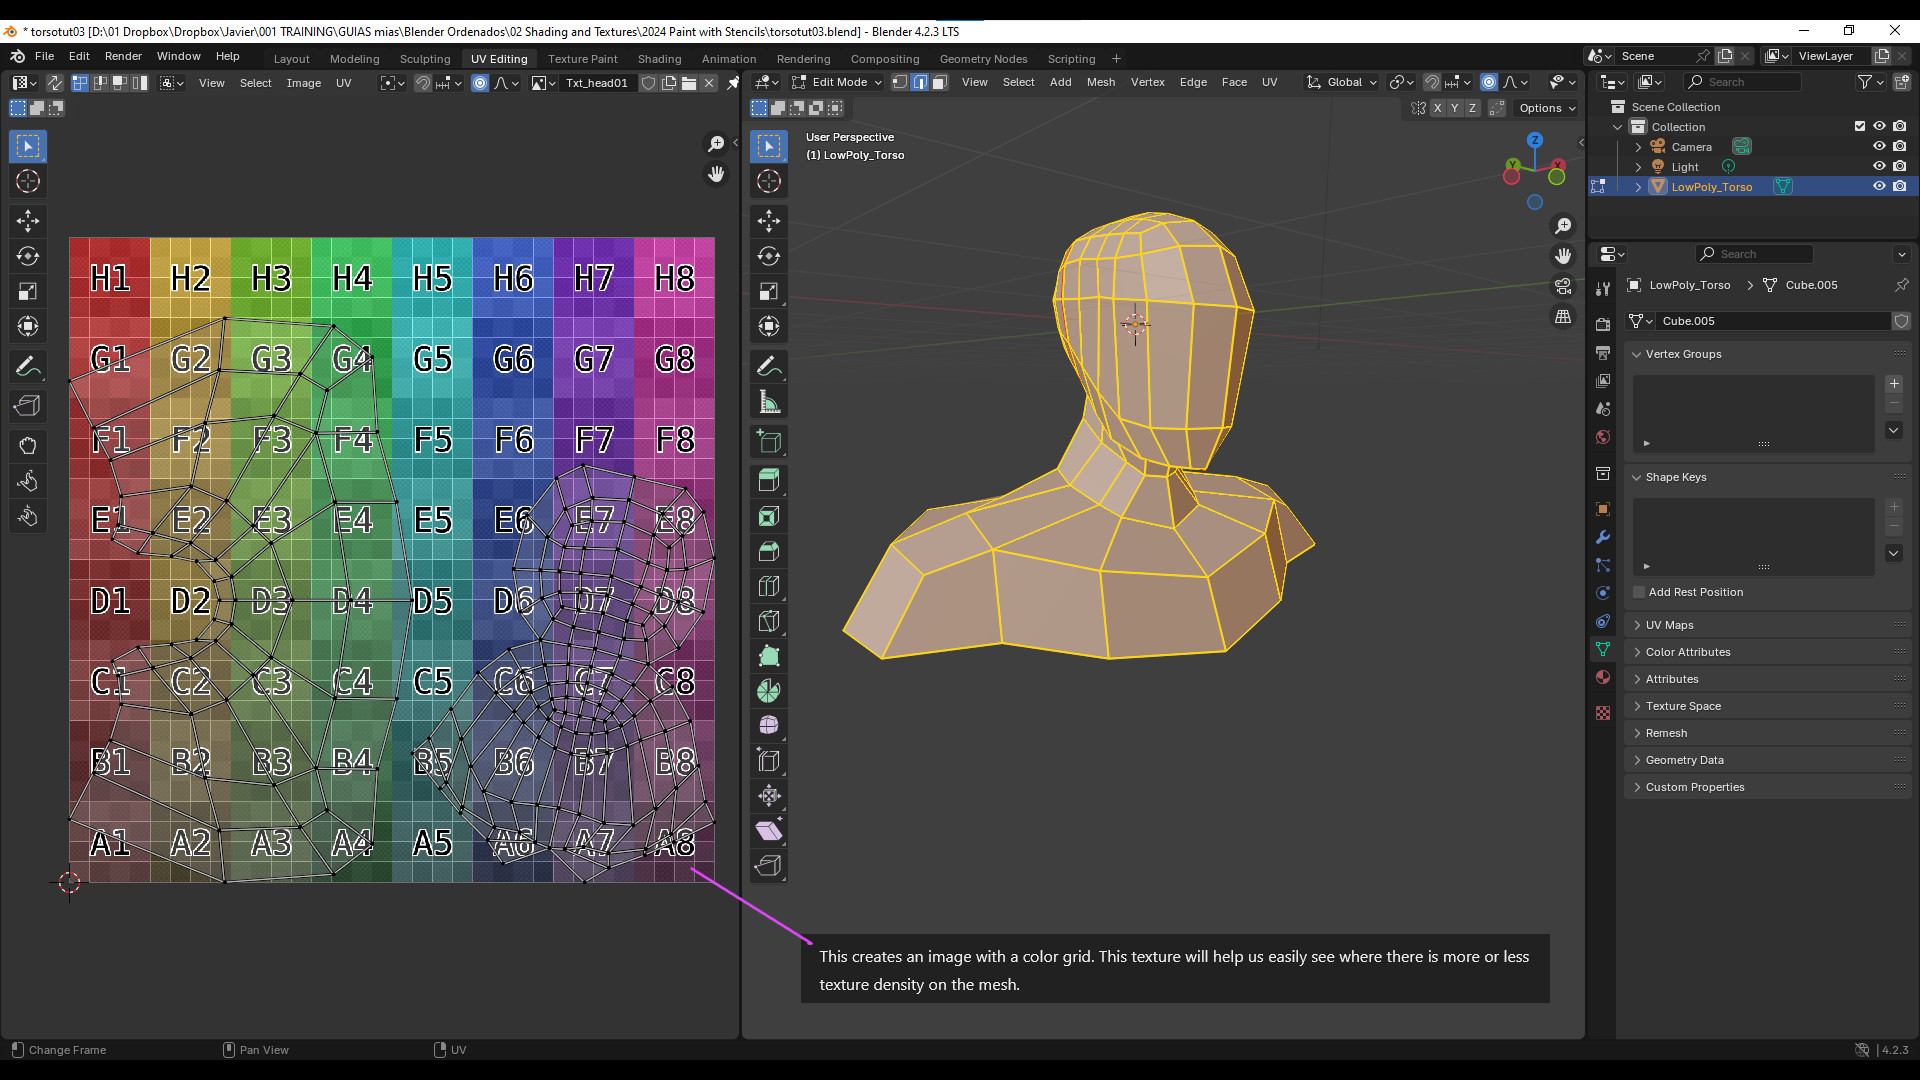Select the Move tool in UV editor
Image resolution: width=1920 pixels, height=1080 pixels.
pyautogui.click(x=28, y=221)
